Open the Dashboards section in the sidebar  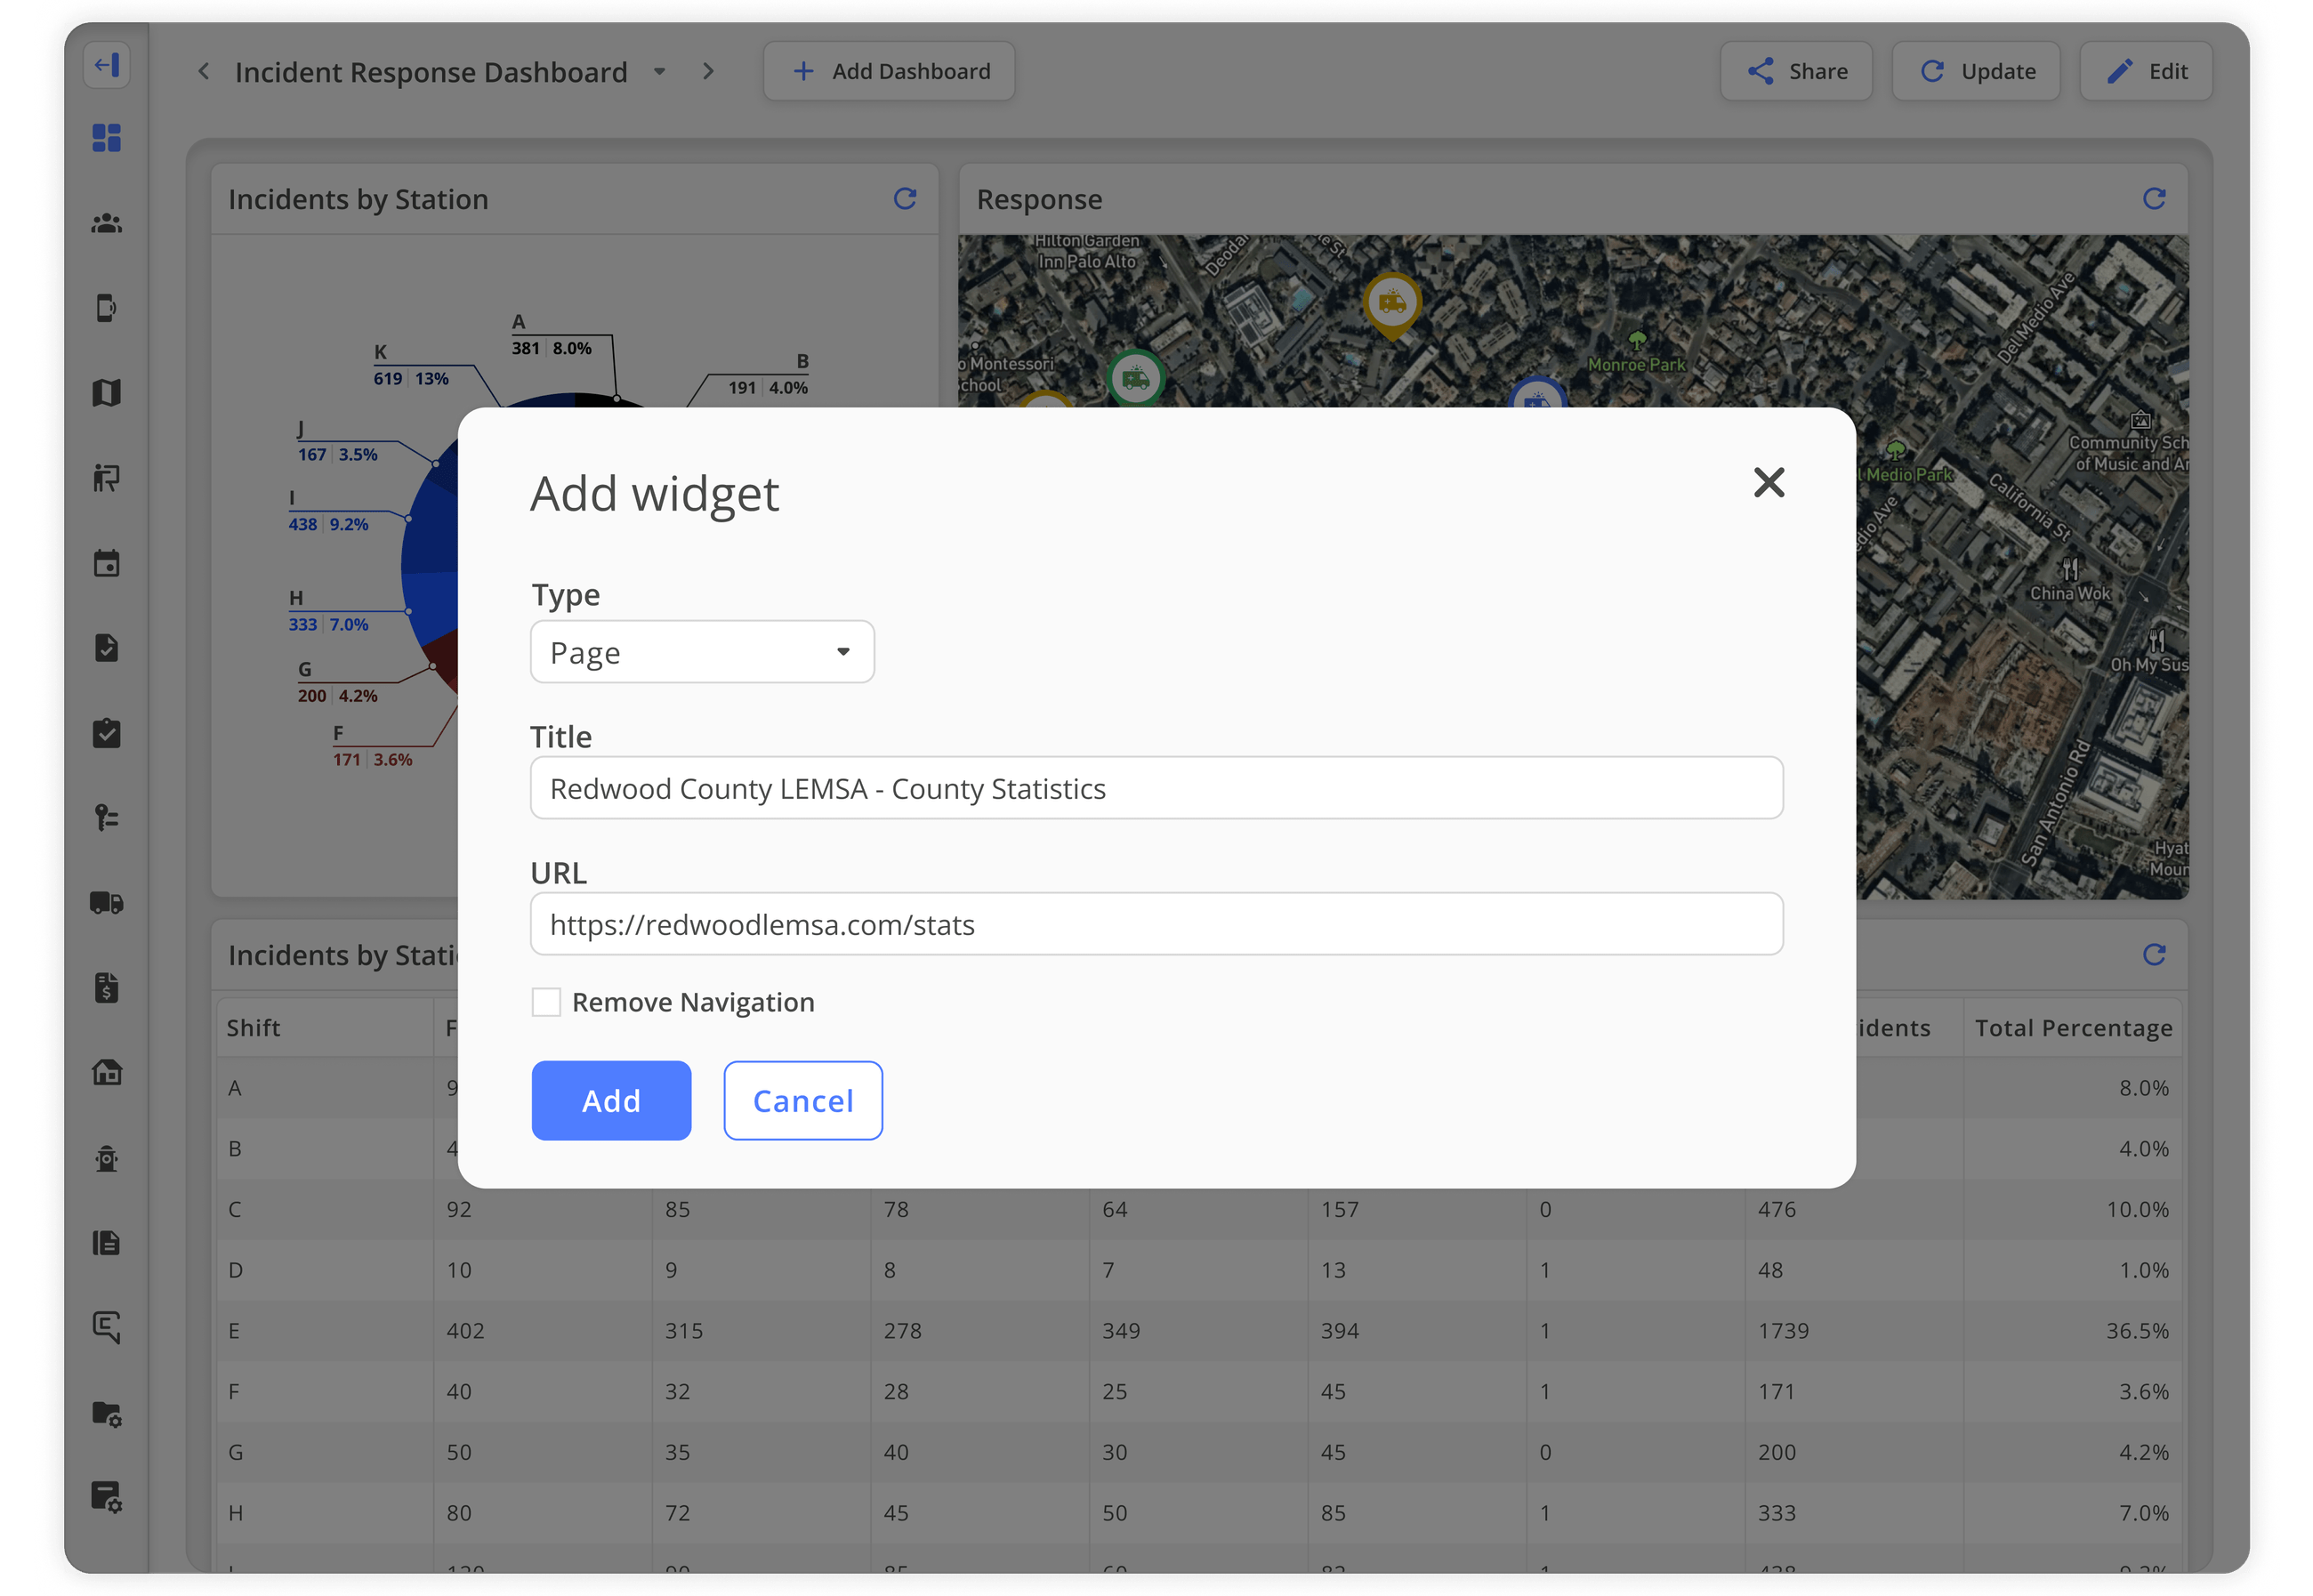pyautogui.click(x=107, y=139)
